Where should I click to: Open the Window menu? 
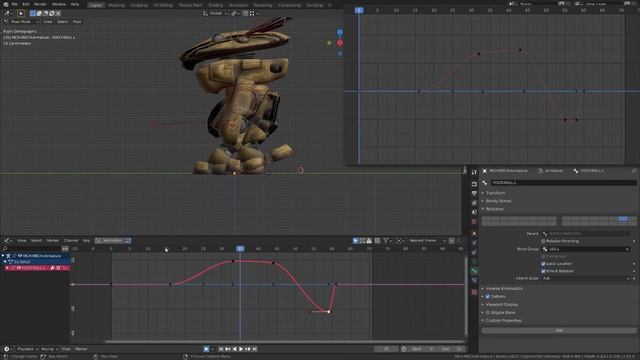[x=59, y=4]
